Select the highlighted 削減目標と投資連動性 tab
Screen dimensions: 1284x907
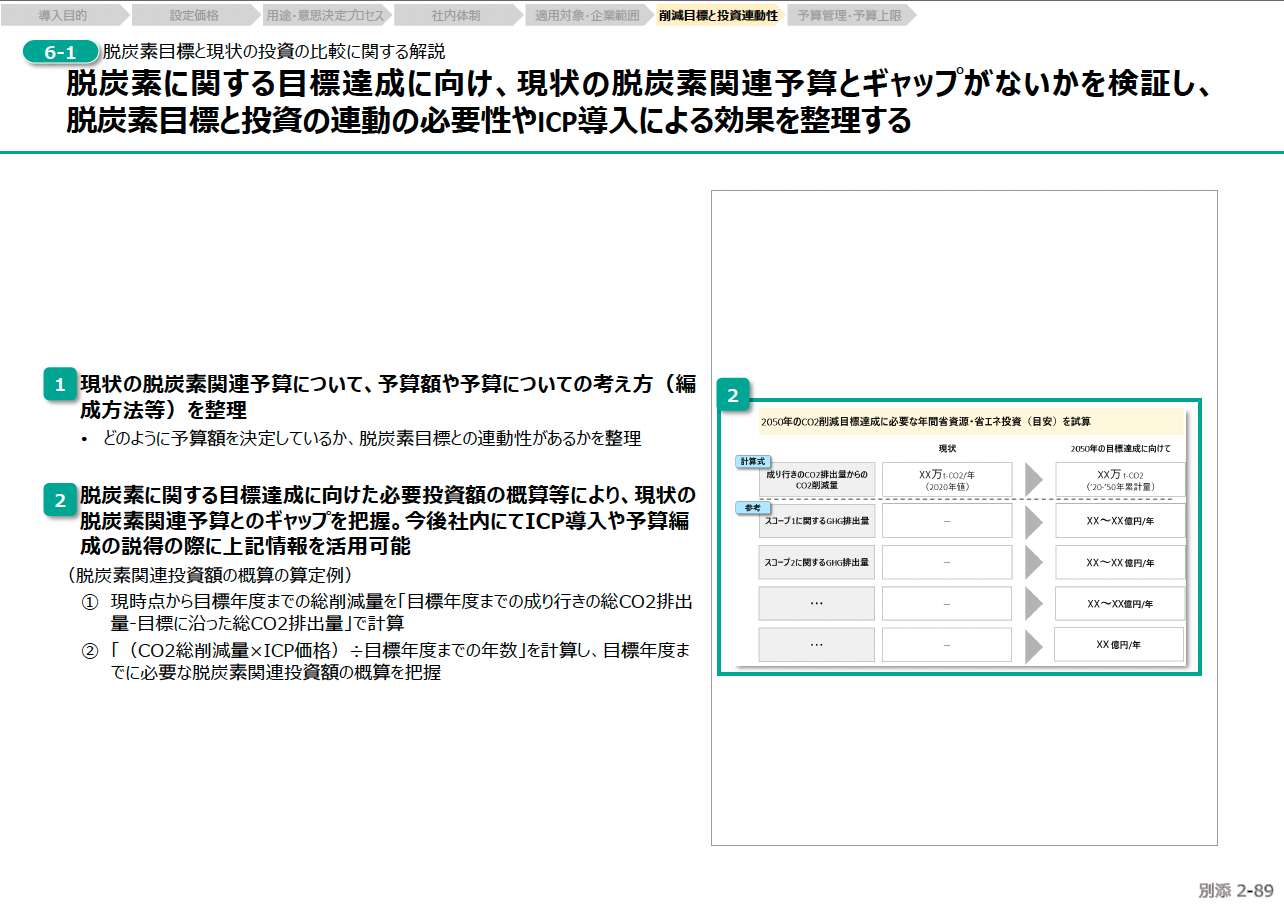click(718, 16)
